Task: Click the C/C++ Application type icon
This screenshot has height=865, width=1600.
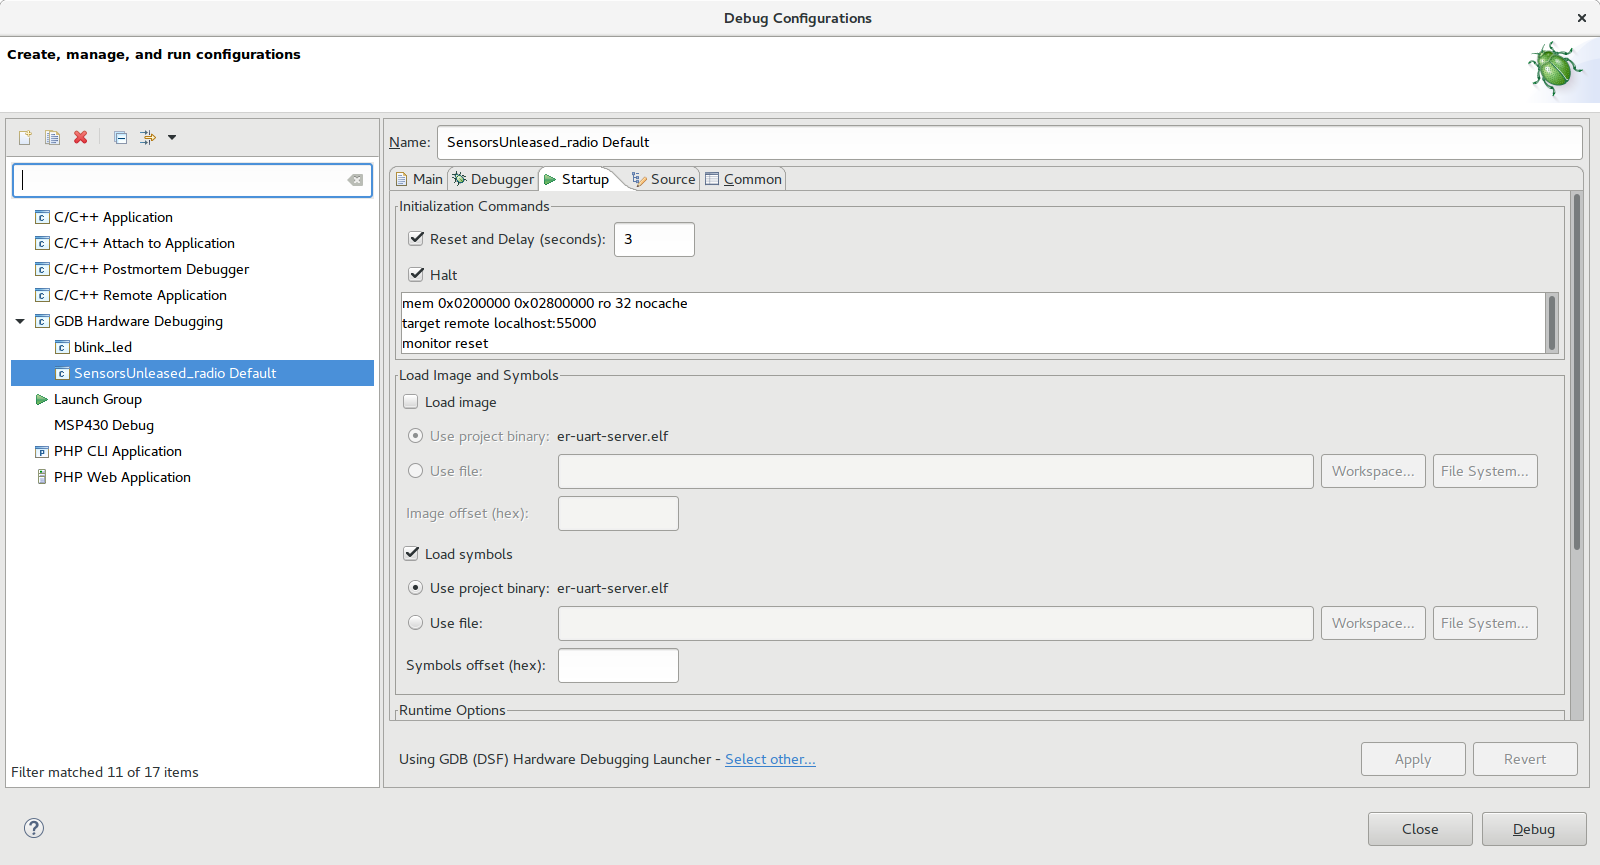Action: click(x=42, y=217)
